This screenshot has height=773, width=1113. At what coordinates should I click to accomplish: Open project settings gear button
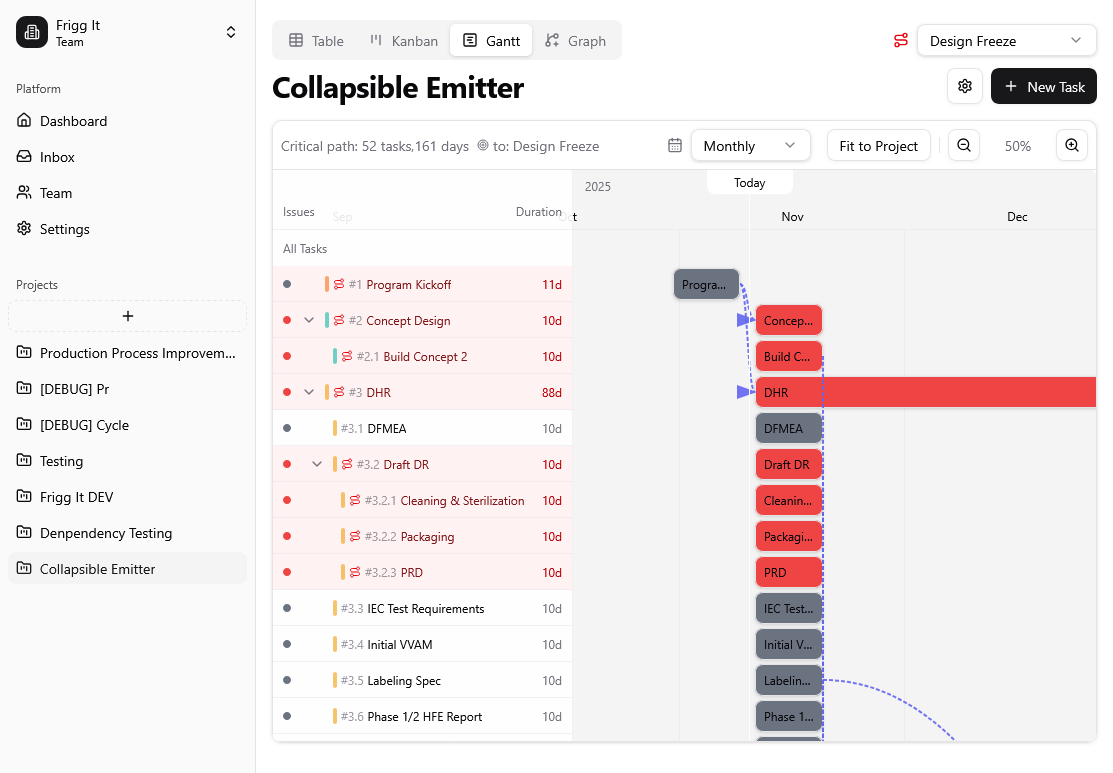pyautogui.click(x=965, y=86)
